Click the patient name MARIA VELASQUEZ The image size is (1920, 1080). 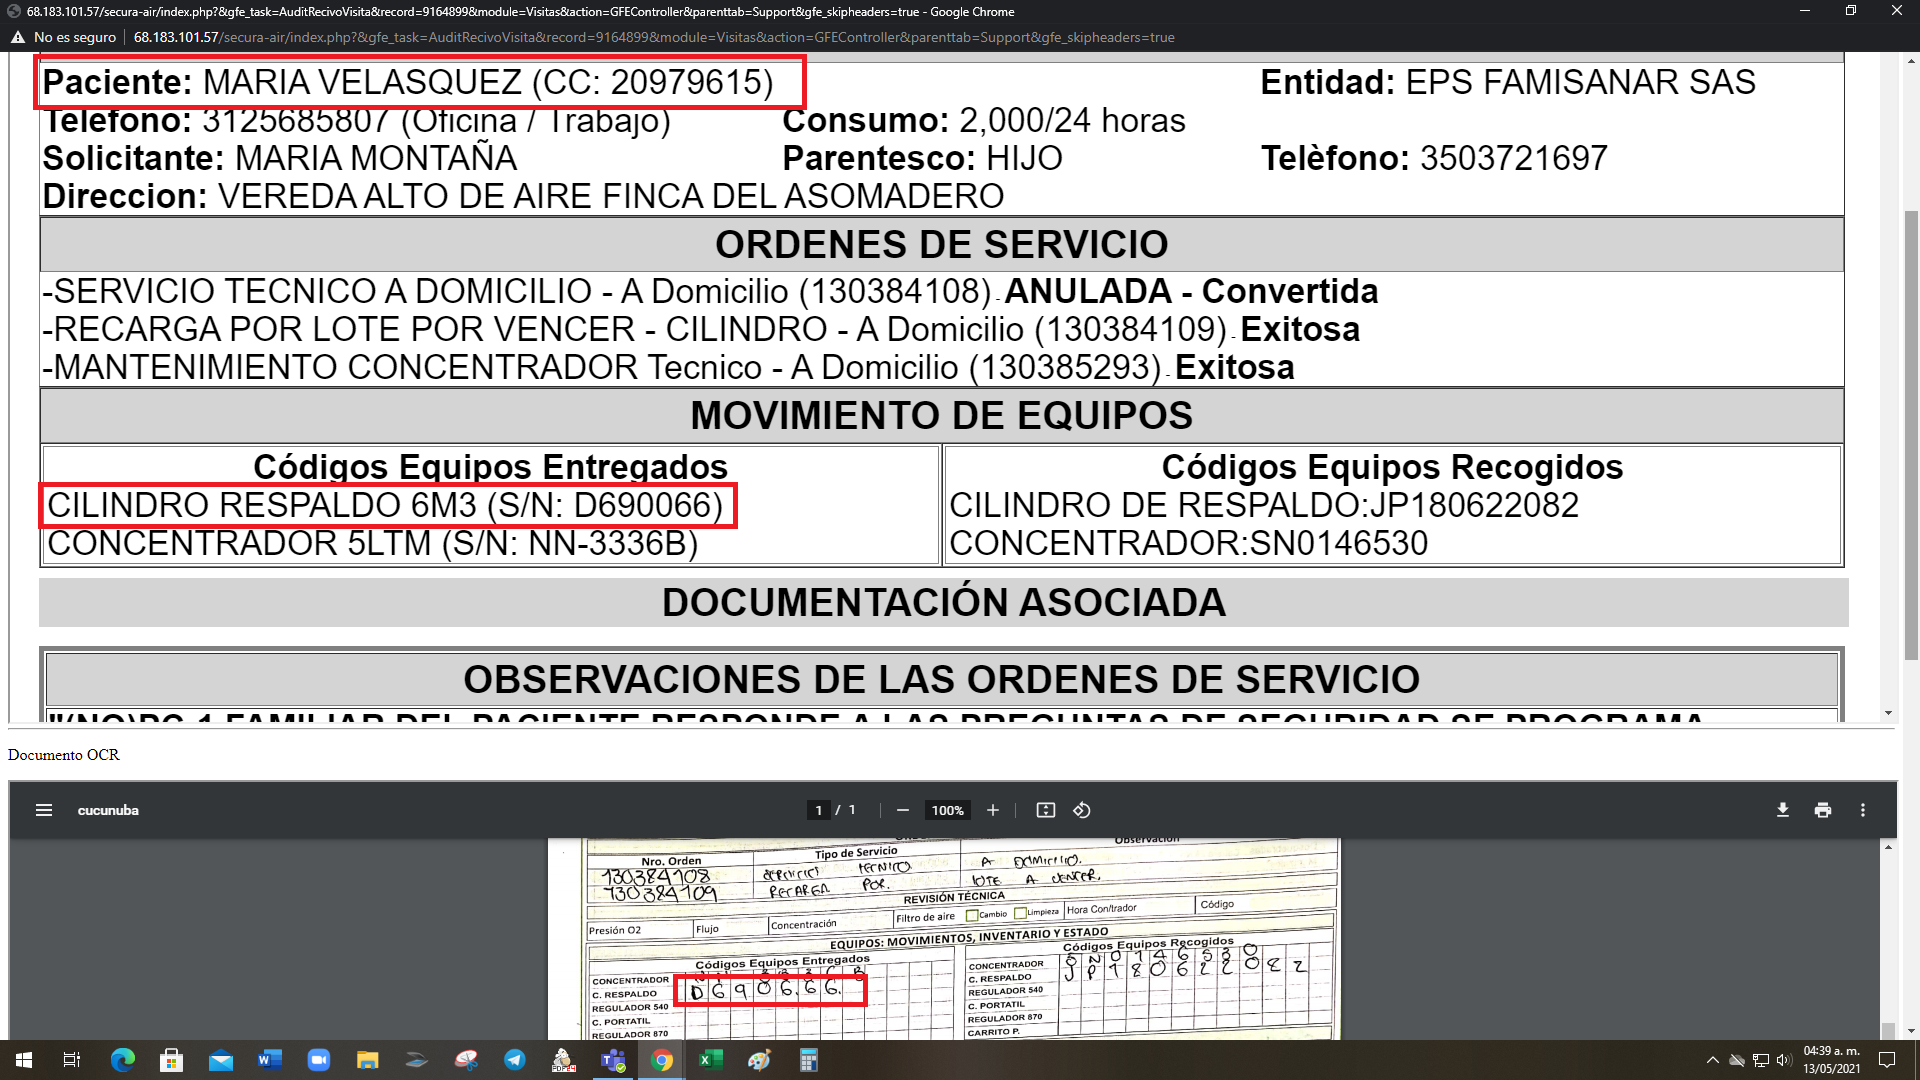tap(362, 82)
